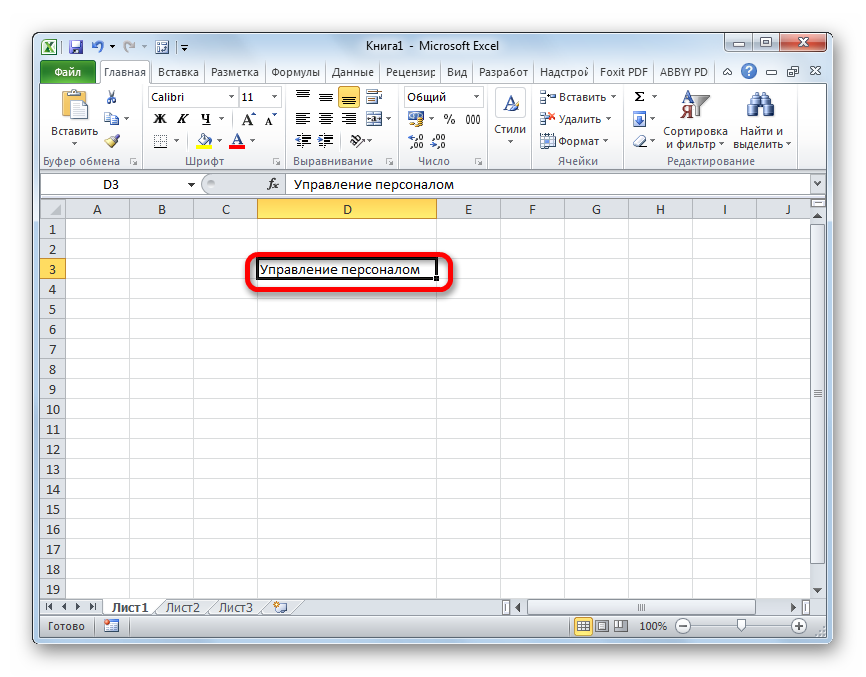This screenshot has width=866, height=677.
Task: Click the insert function fx icon
Action: coord(272,185)
